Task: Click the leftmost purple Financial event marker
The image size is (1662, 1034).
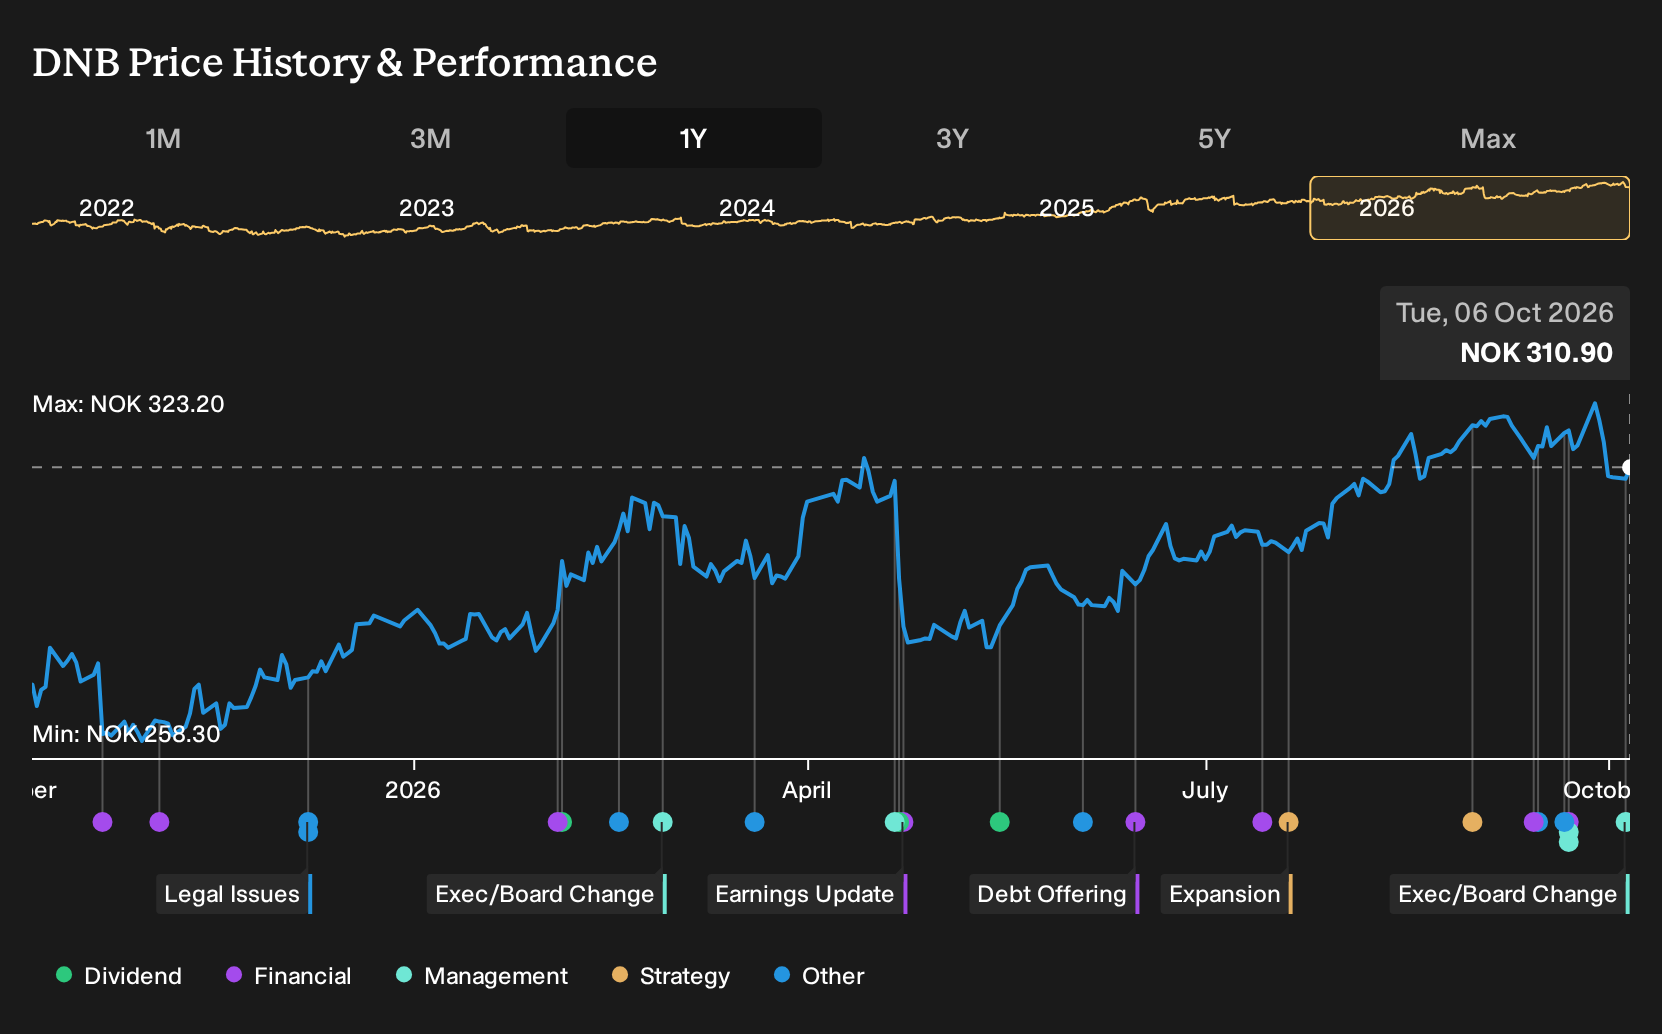Action: click(x=102, y=822)
